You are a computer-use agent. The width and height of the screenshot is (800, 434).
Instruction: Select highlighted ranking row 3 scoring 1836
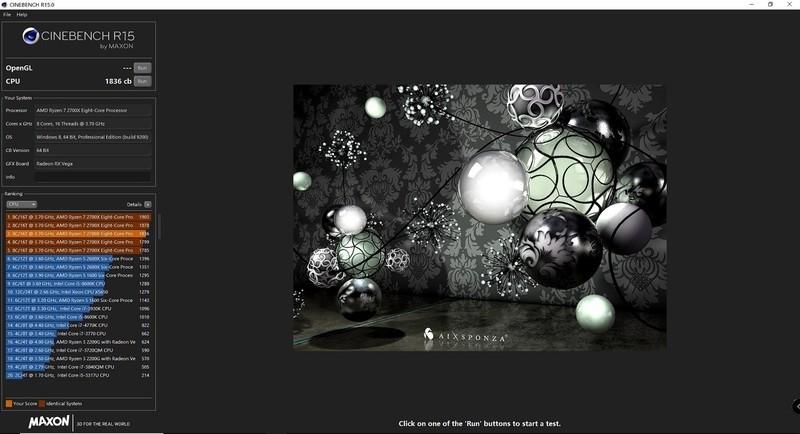pos(78,234)
